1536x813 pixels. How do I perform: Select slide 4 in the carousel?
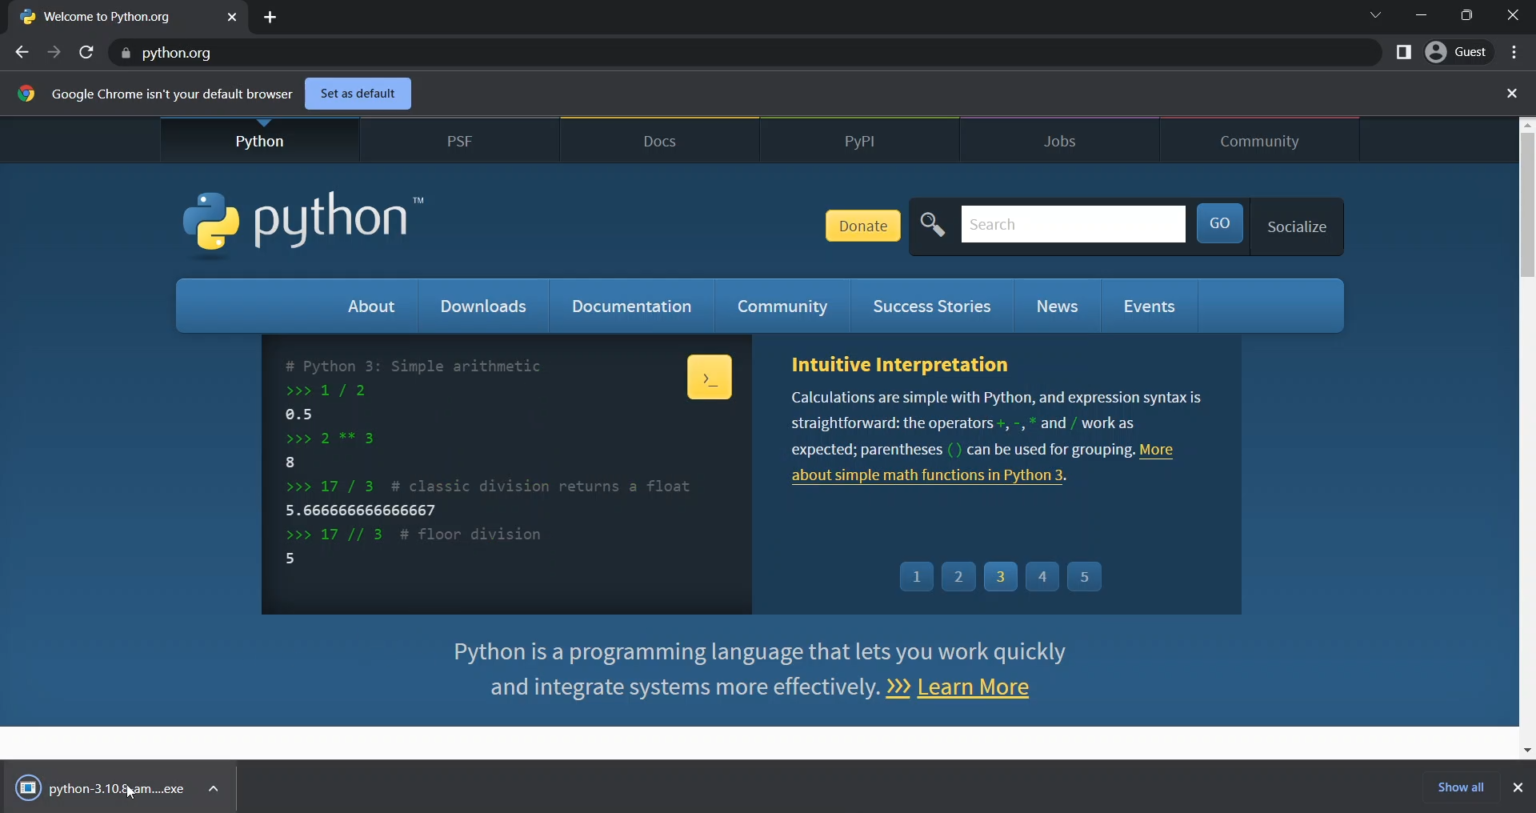pyautogui.click(x=1042, y=577)
